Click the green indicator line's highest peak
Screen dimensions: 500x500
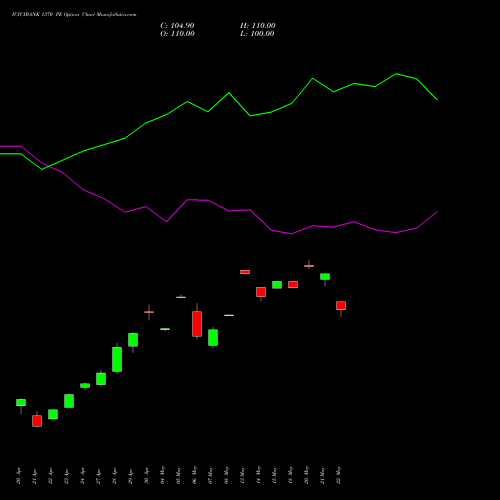(396, 74)
